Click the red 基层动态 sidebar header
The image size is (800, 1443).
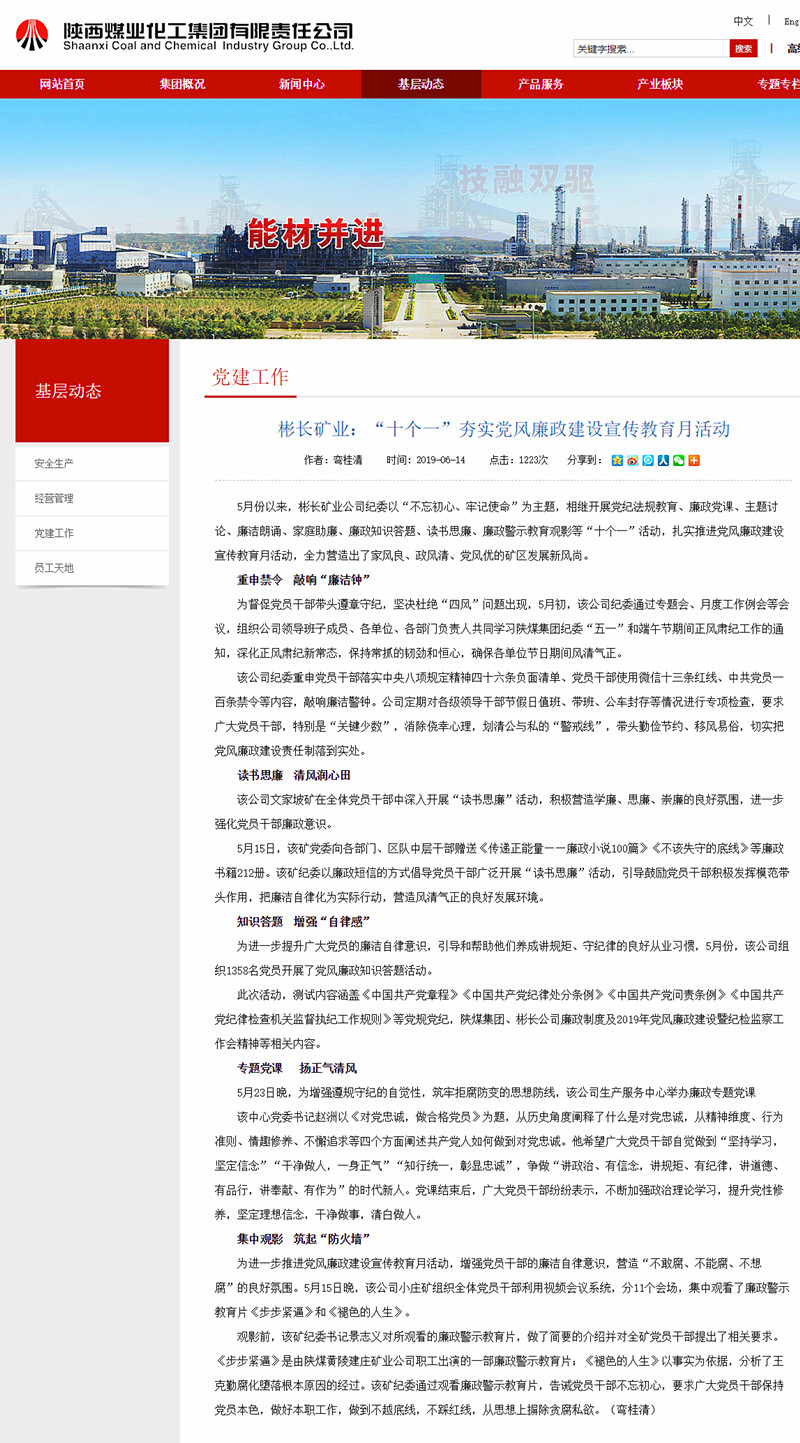point(92,391)
